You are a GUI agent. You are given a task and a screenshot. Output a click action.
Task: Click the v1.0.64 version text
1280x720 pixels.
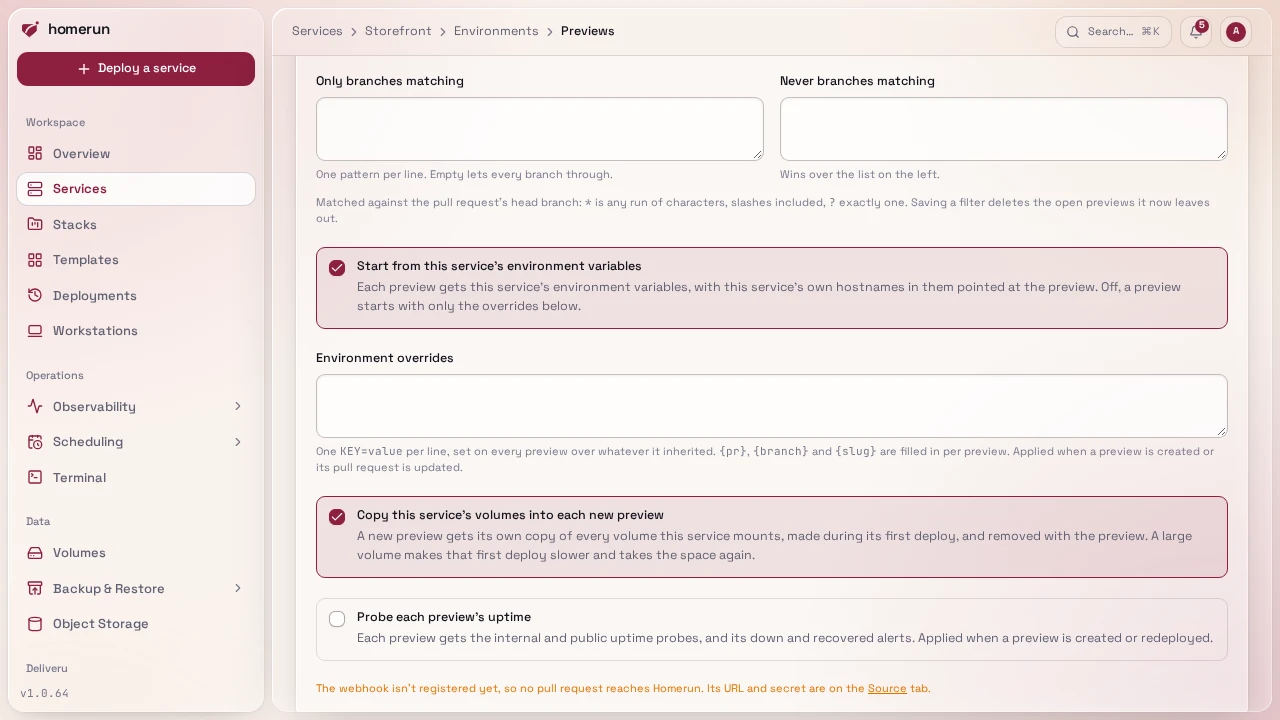[45, 693]
